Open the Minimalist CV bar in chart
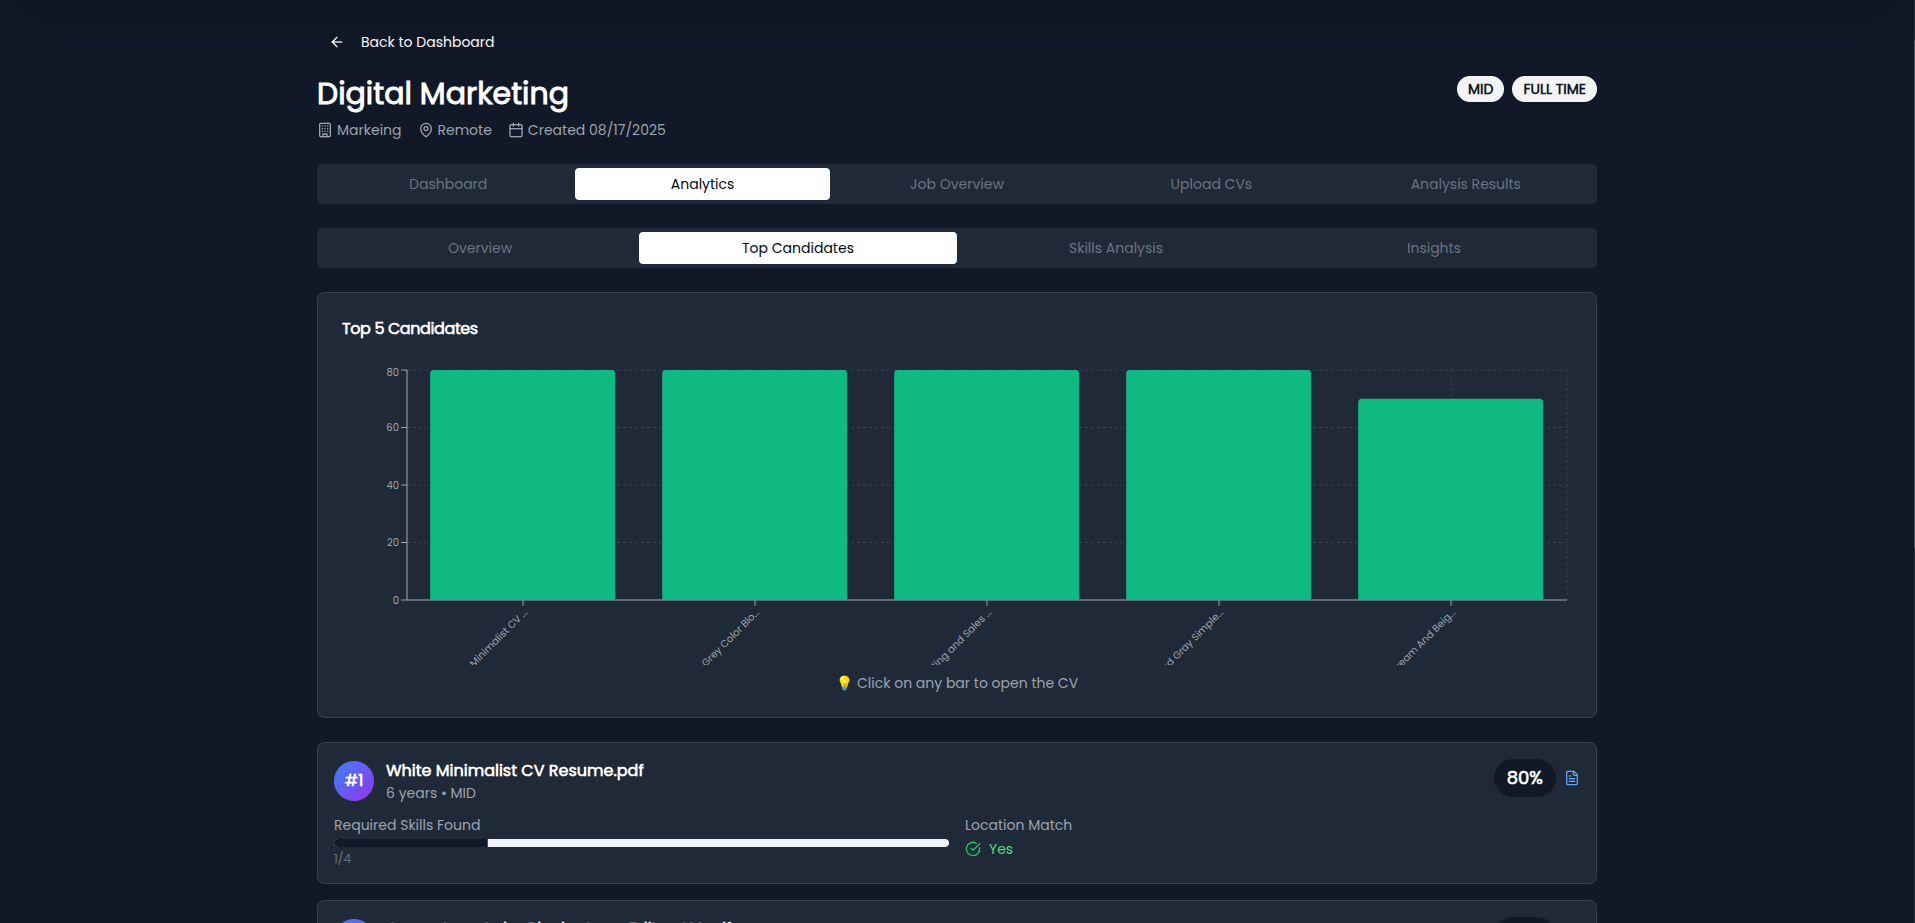 (x=522, y=485)
